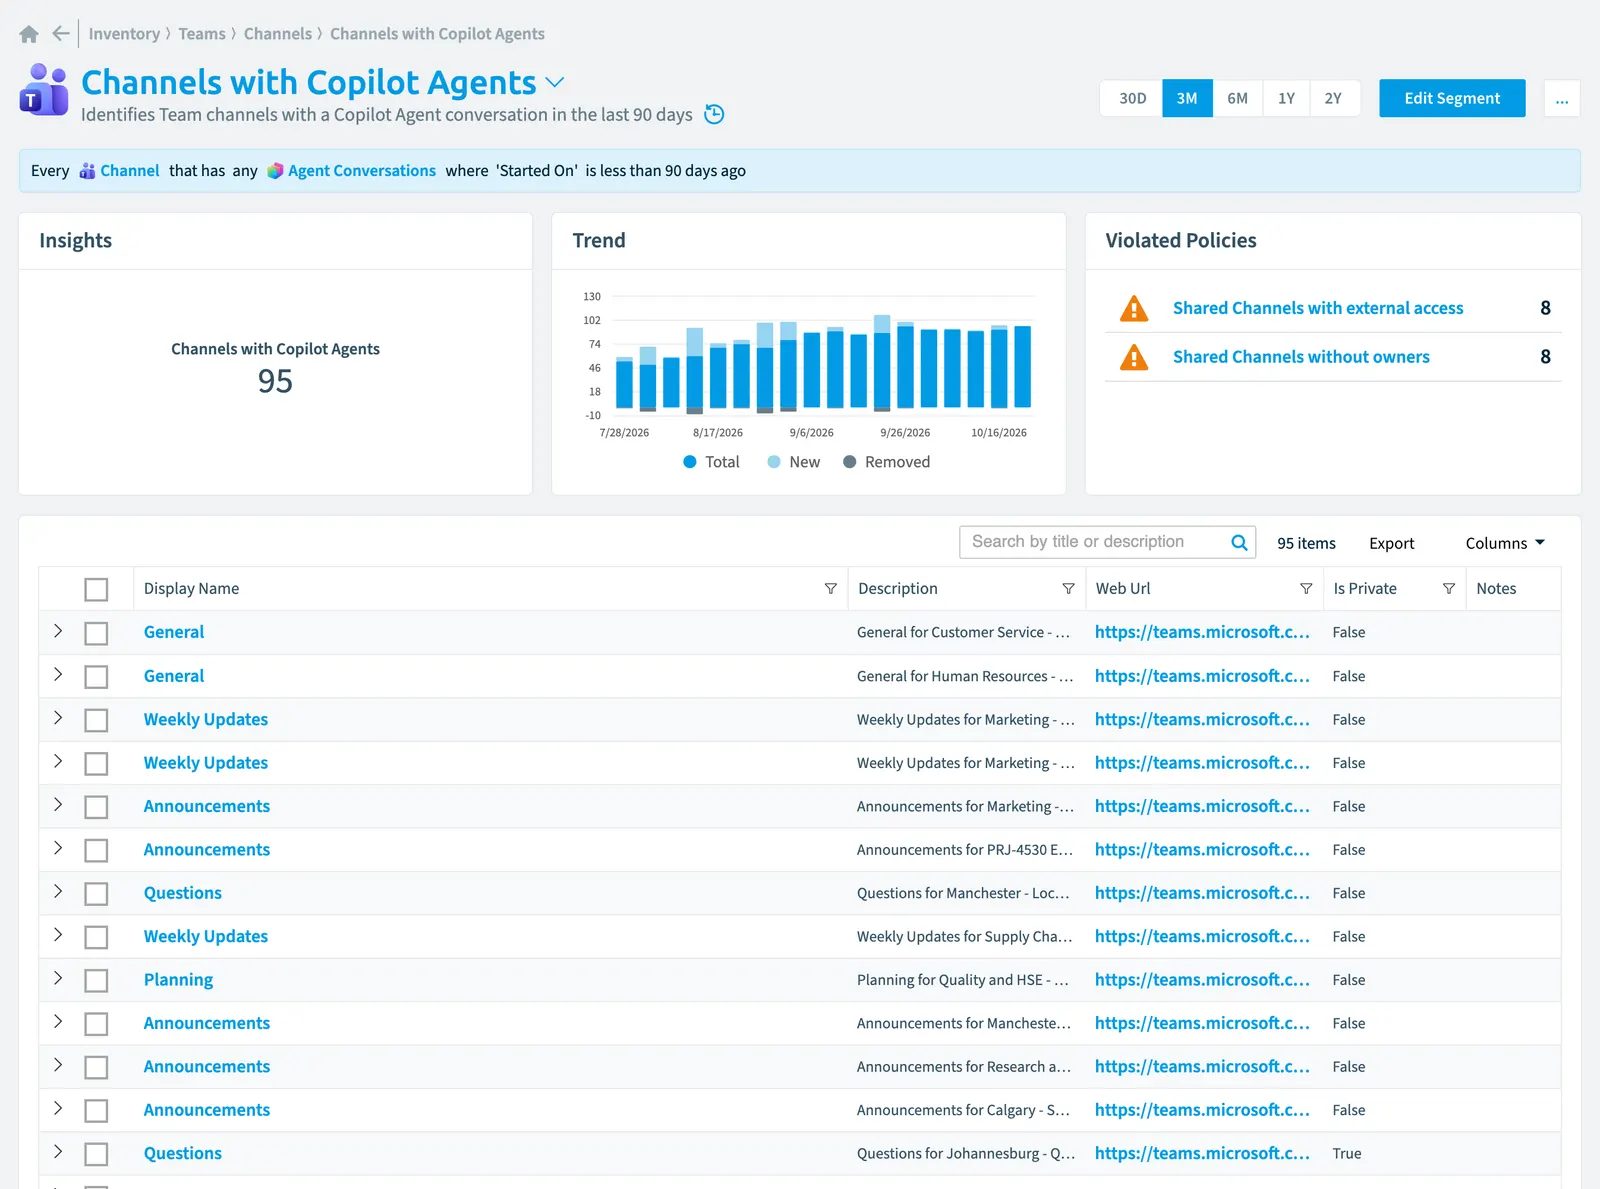Switch to the 1Y time range
The image size is (1600, 1189).
(1286, 98)
